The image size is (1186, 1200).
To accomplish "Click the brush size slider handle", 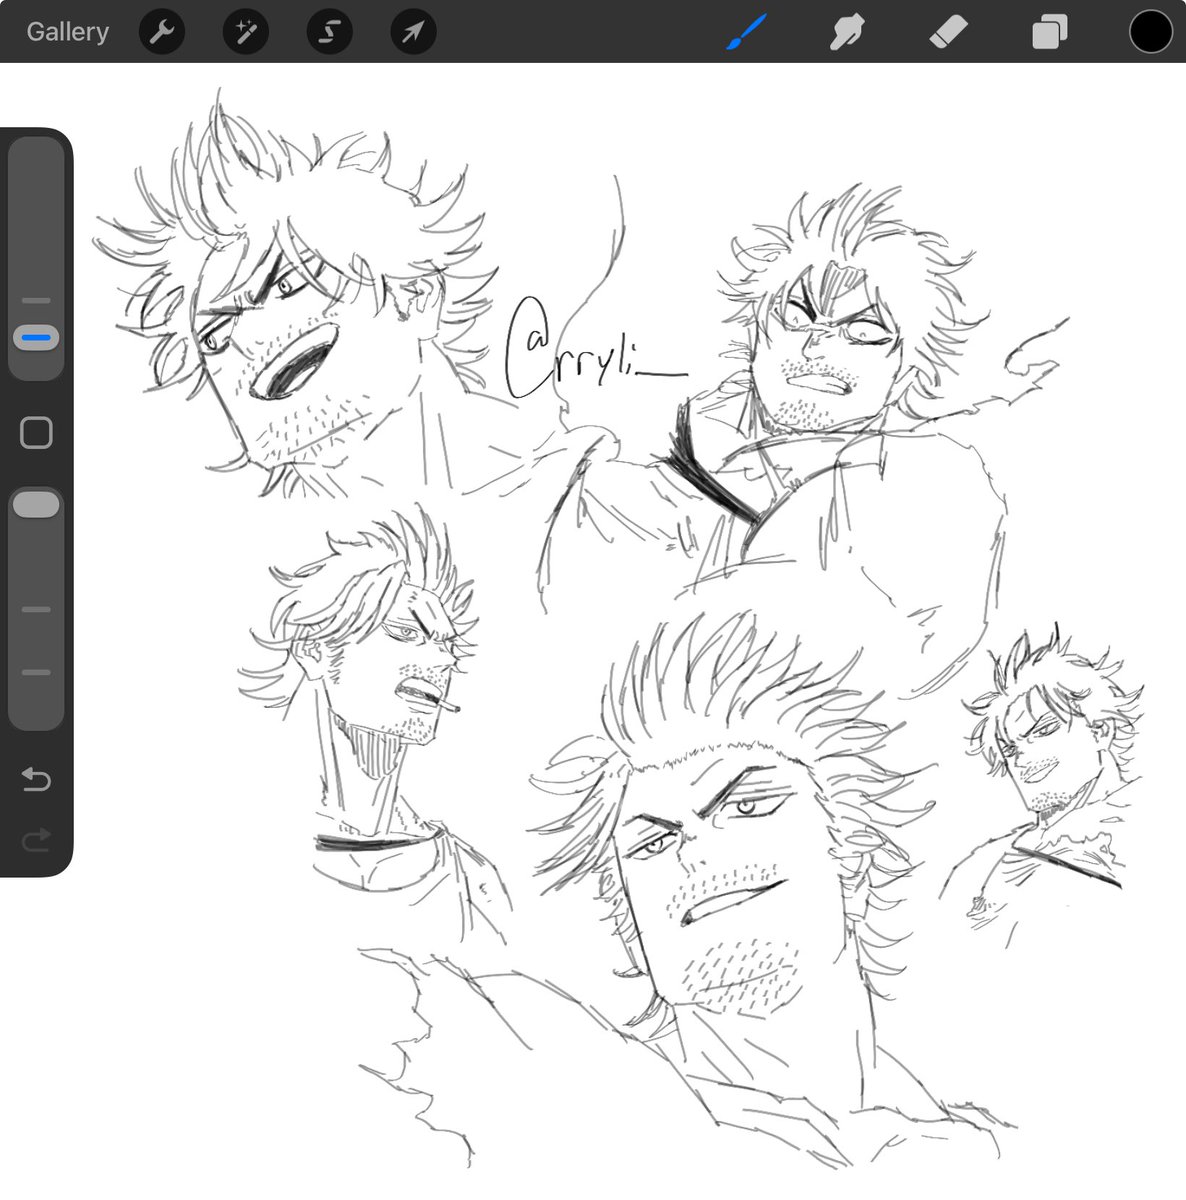I will click(36, 338).
